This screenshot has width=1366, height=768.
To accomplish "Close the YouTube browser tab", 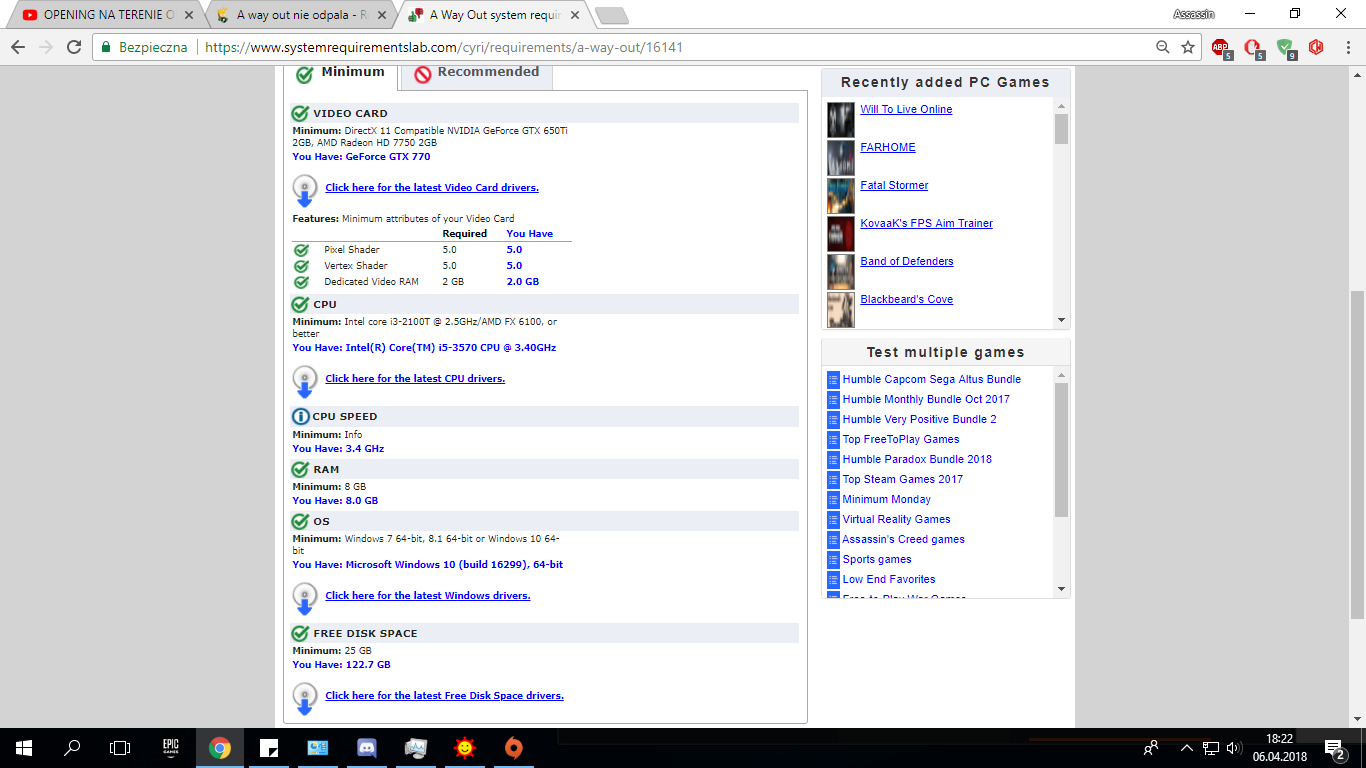I will click(x=189, y=15).
